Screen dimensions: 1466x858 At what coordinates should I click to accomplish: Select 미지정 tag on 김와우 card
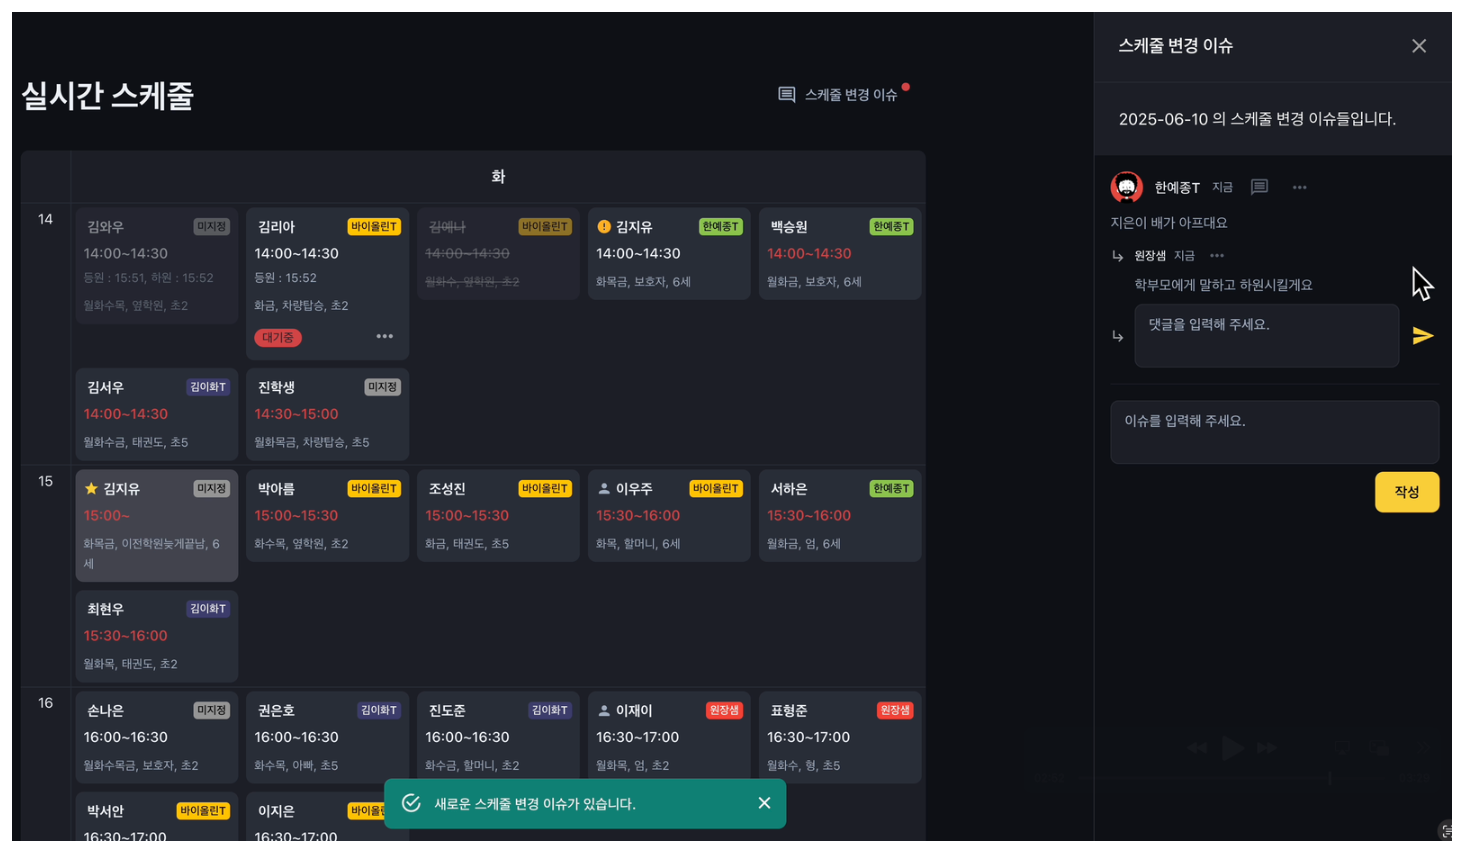211,227
